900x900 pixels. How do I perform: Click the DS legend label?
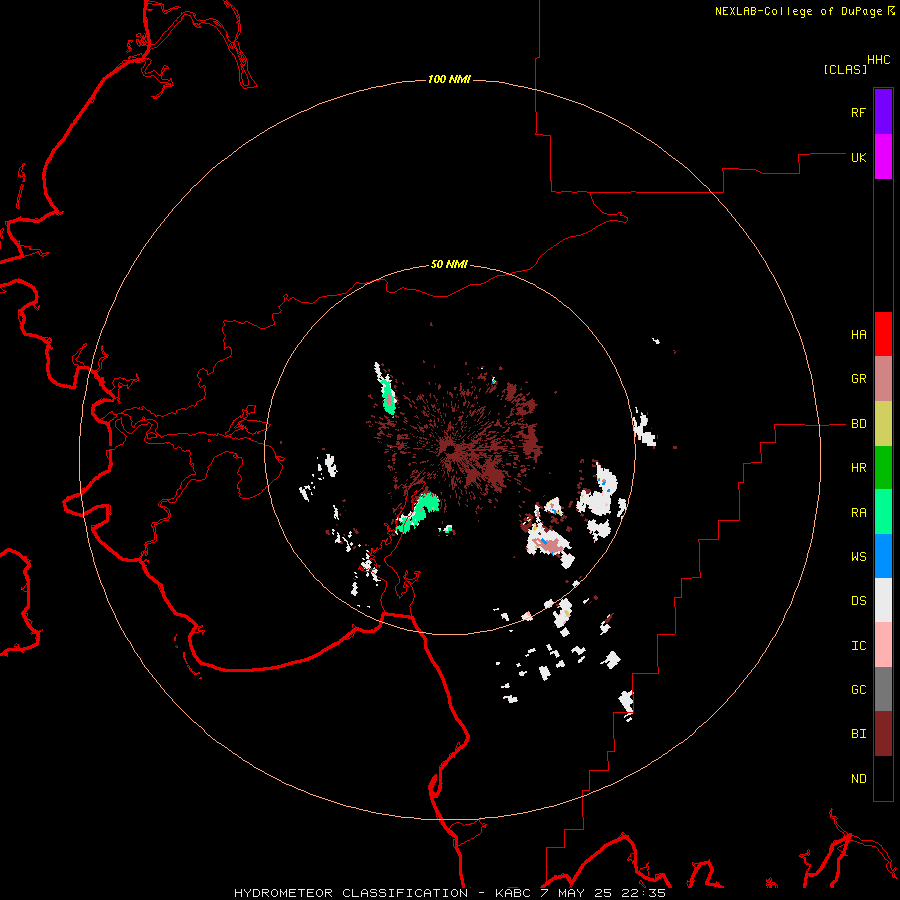coord(858,601)
